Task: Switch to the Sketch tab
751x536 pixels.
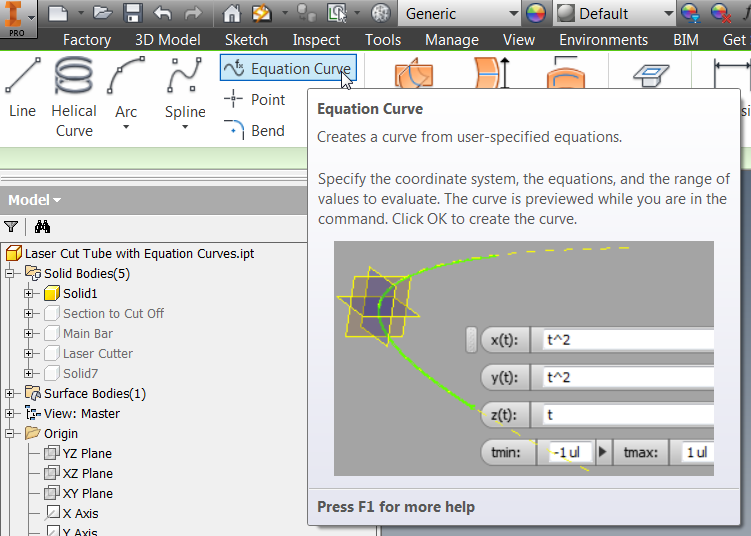Action: tap(246, 40)
